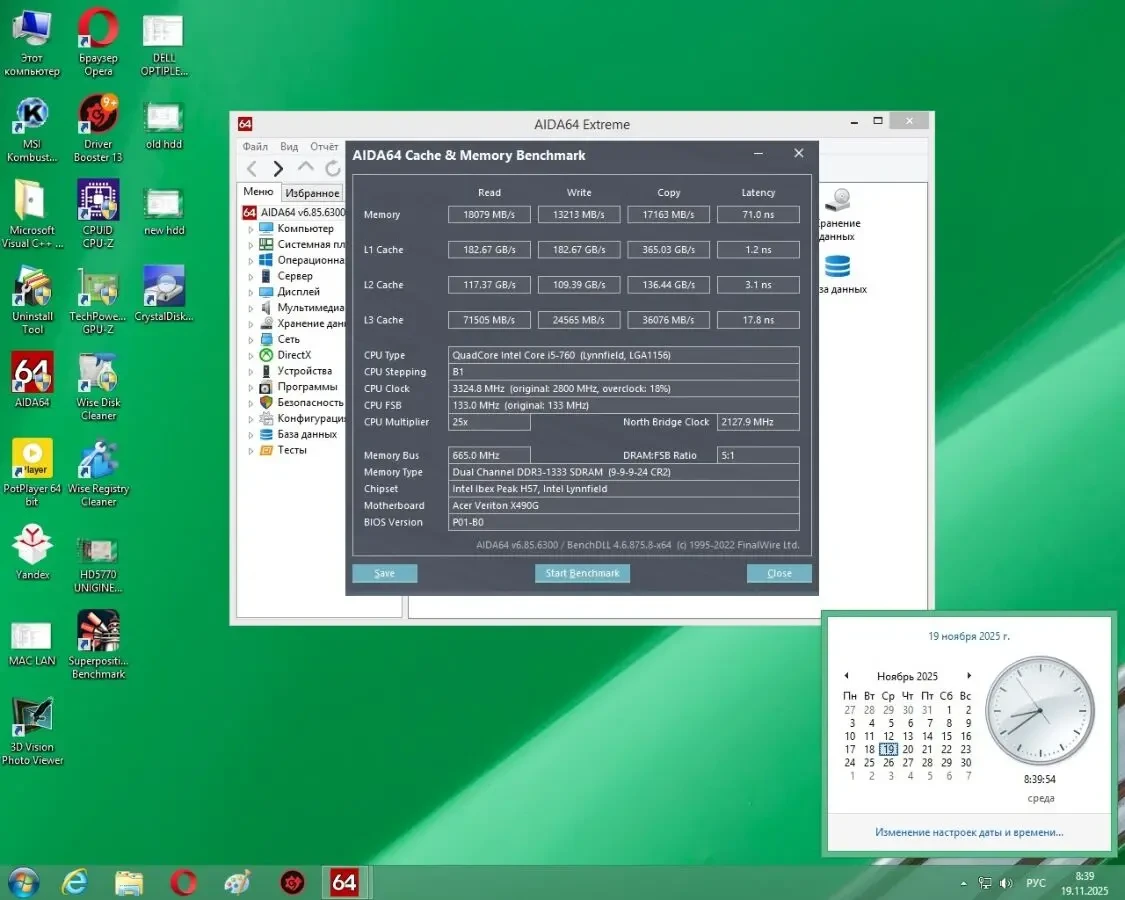Open the Файл menu in AIDA64
Image resolution: width=1125 pixels, height=900 pixels.
[255, 146]
